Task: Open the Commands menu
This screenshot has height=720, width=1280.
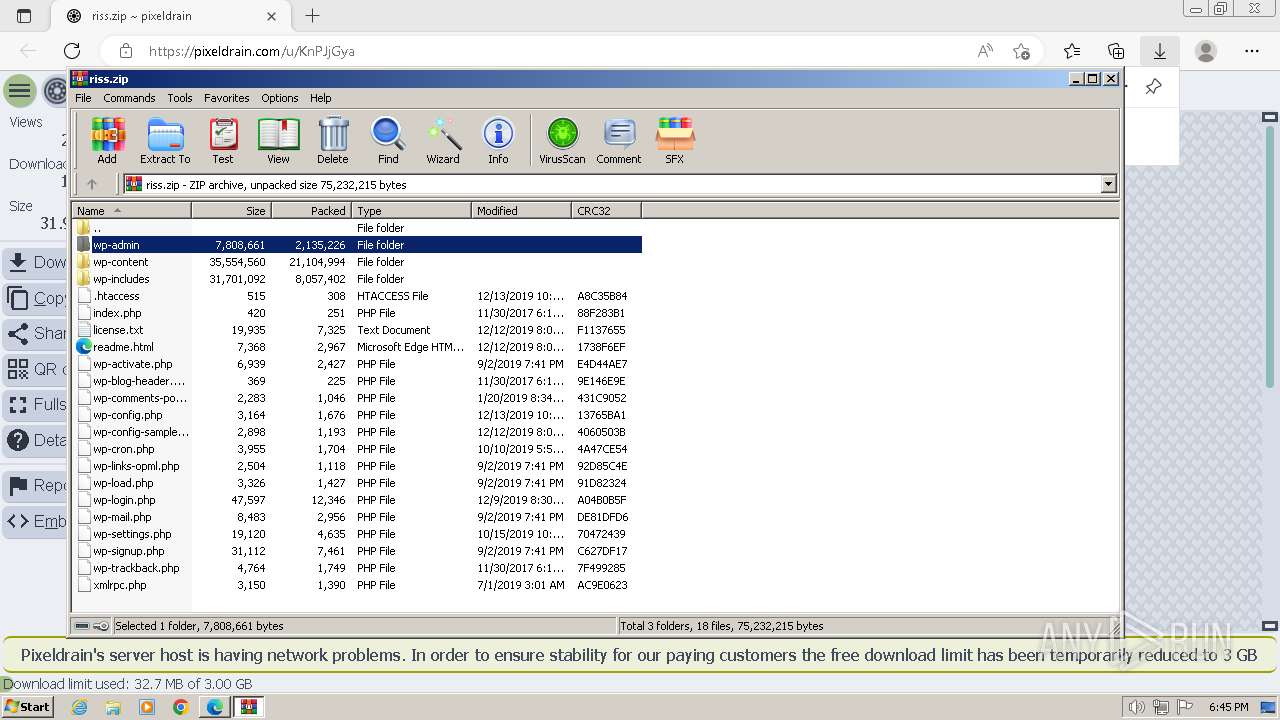Action: pyautogui.click(x=129, y=98)
